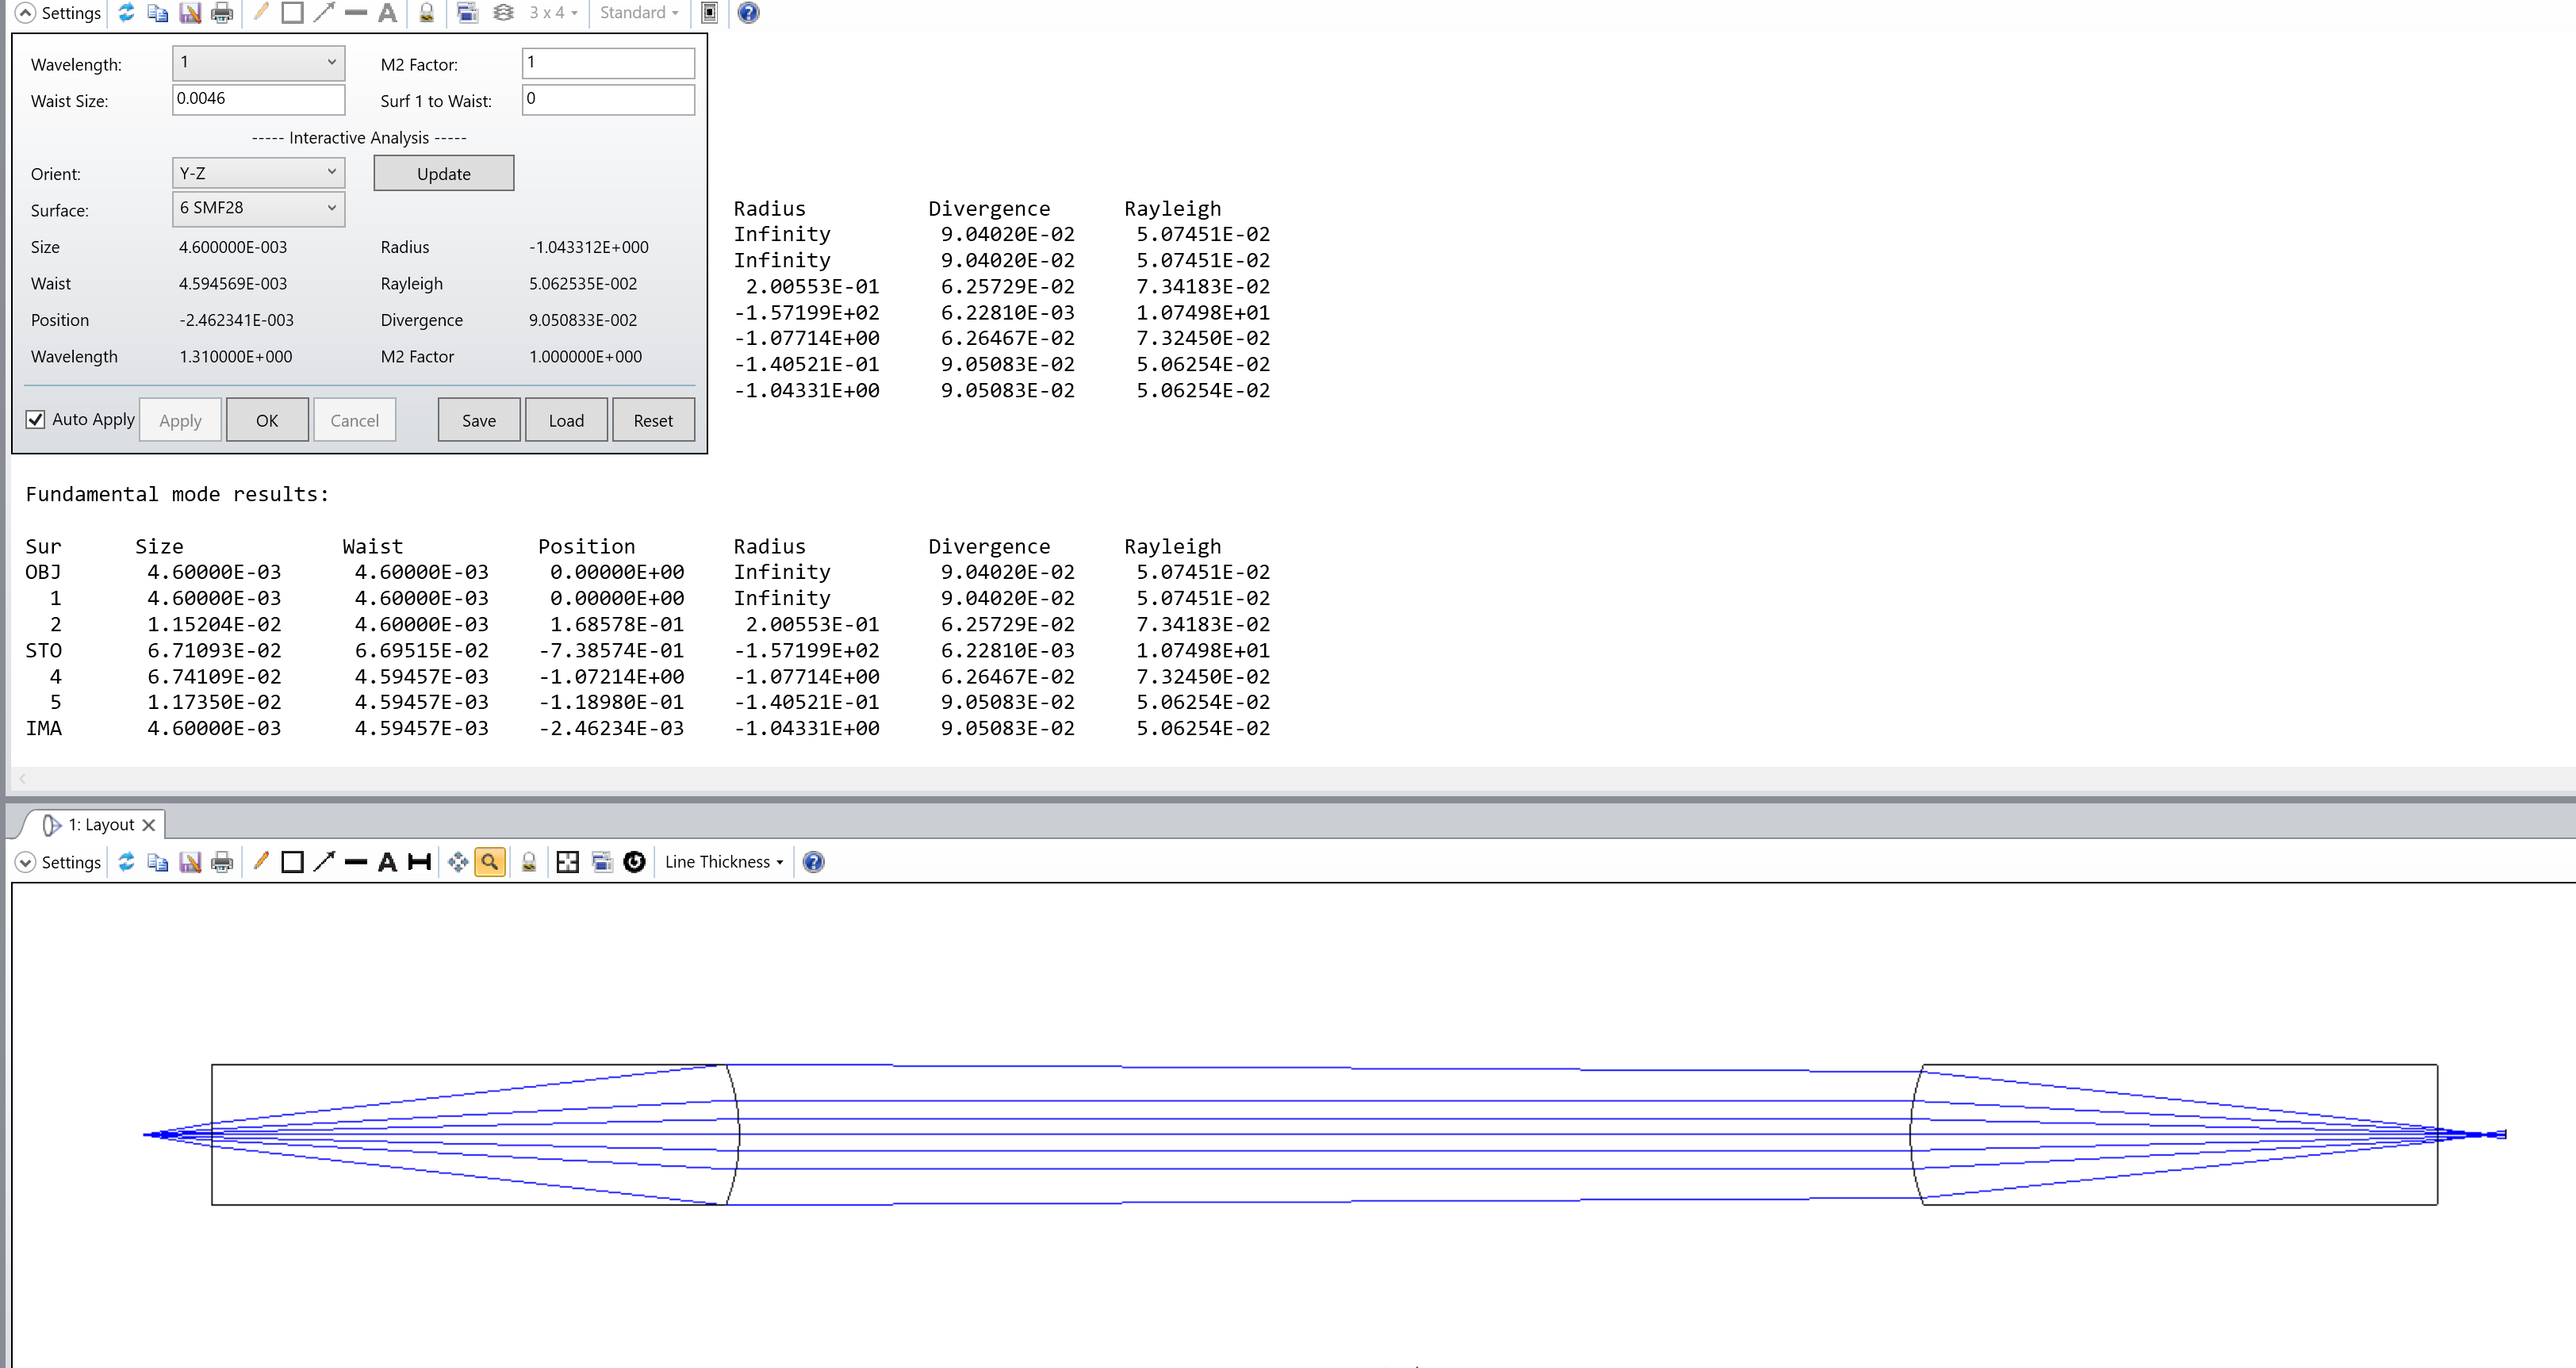Image resolution: width=2576 pixels, height=1368 pixels.
Task: Collapse the top Settings panel chevron
Action: 26,13
